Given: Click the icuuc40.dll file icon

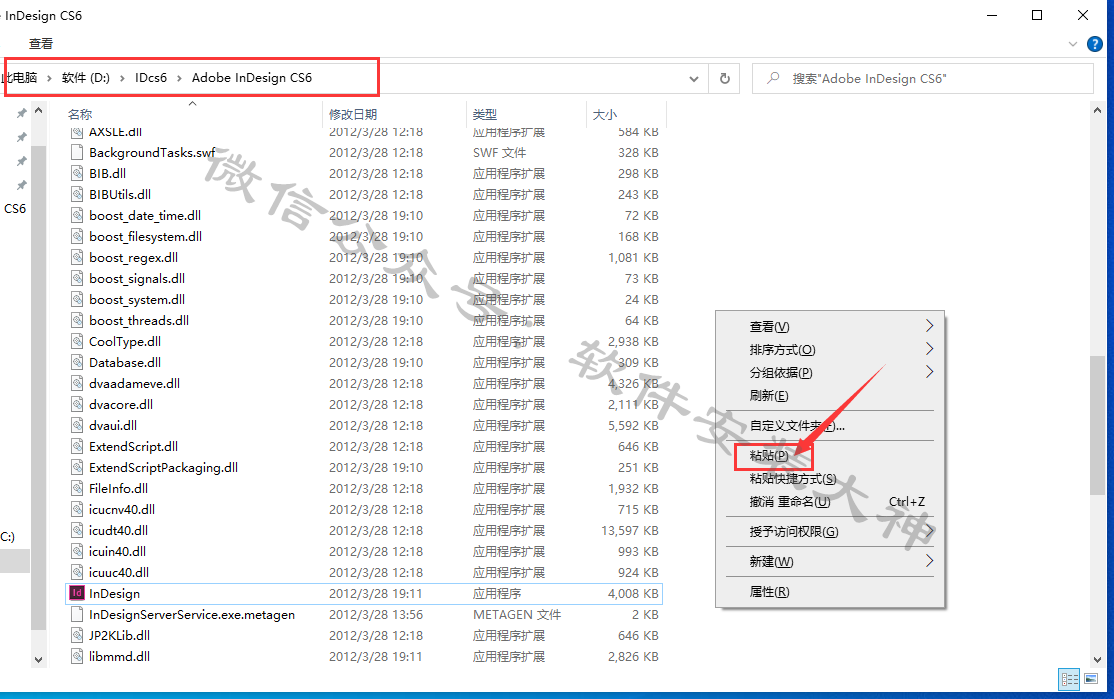Looking at the screenshot, I should pos(77,573).
